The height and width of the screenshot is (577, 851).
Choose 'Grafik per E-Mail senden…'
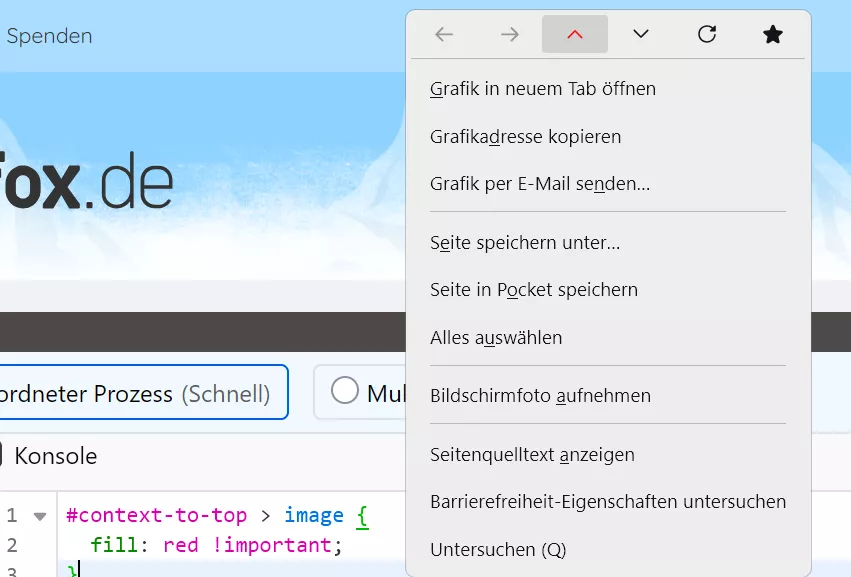[608, 184]
